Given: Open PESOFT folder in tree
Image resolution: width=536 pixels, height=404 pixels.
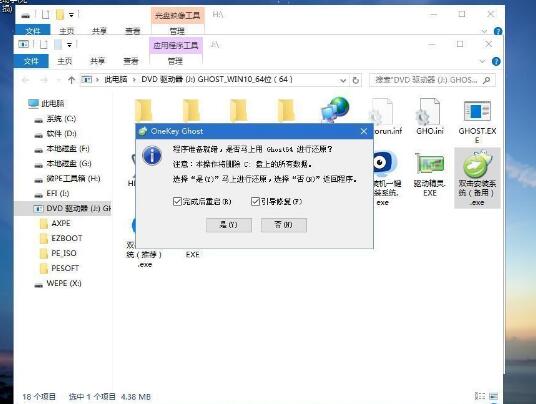Looking at the screenshot, I should (59, 268).
